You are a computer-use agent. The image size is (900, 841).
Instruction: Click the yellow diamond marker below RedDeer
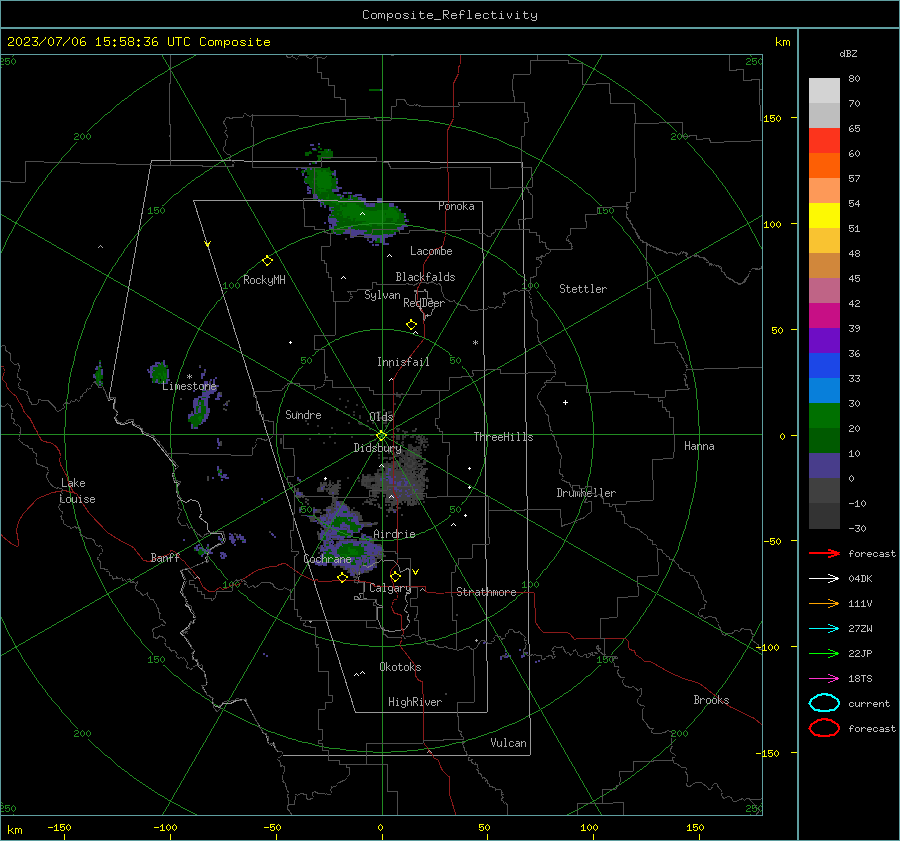pyautogui.click(x=412, y=325)
